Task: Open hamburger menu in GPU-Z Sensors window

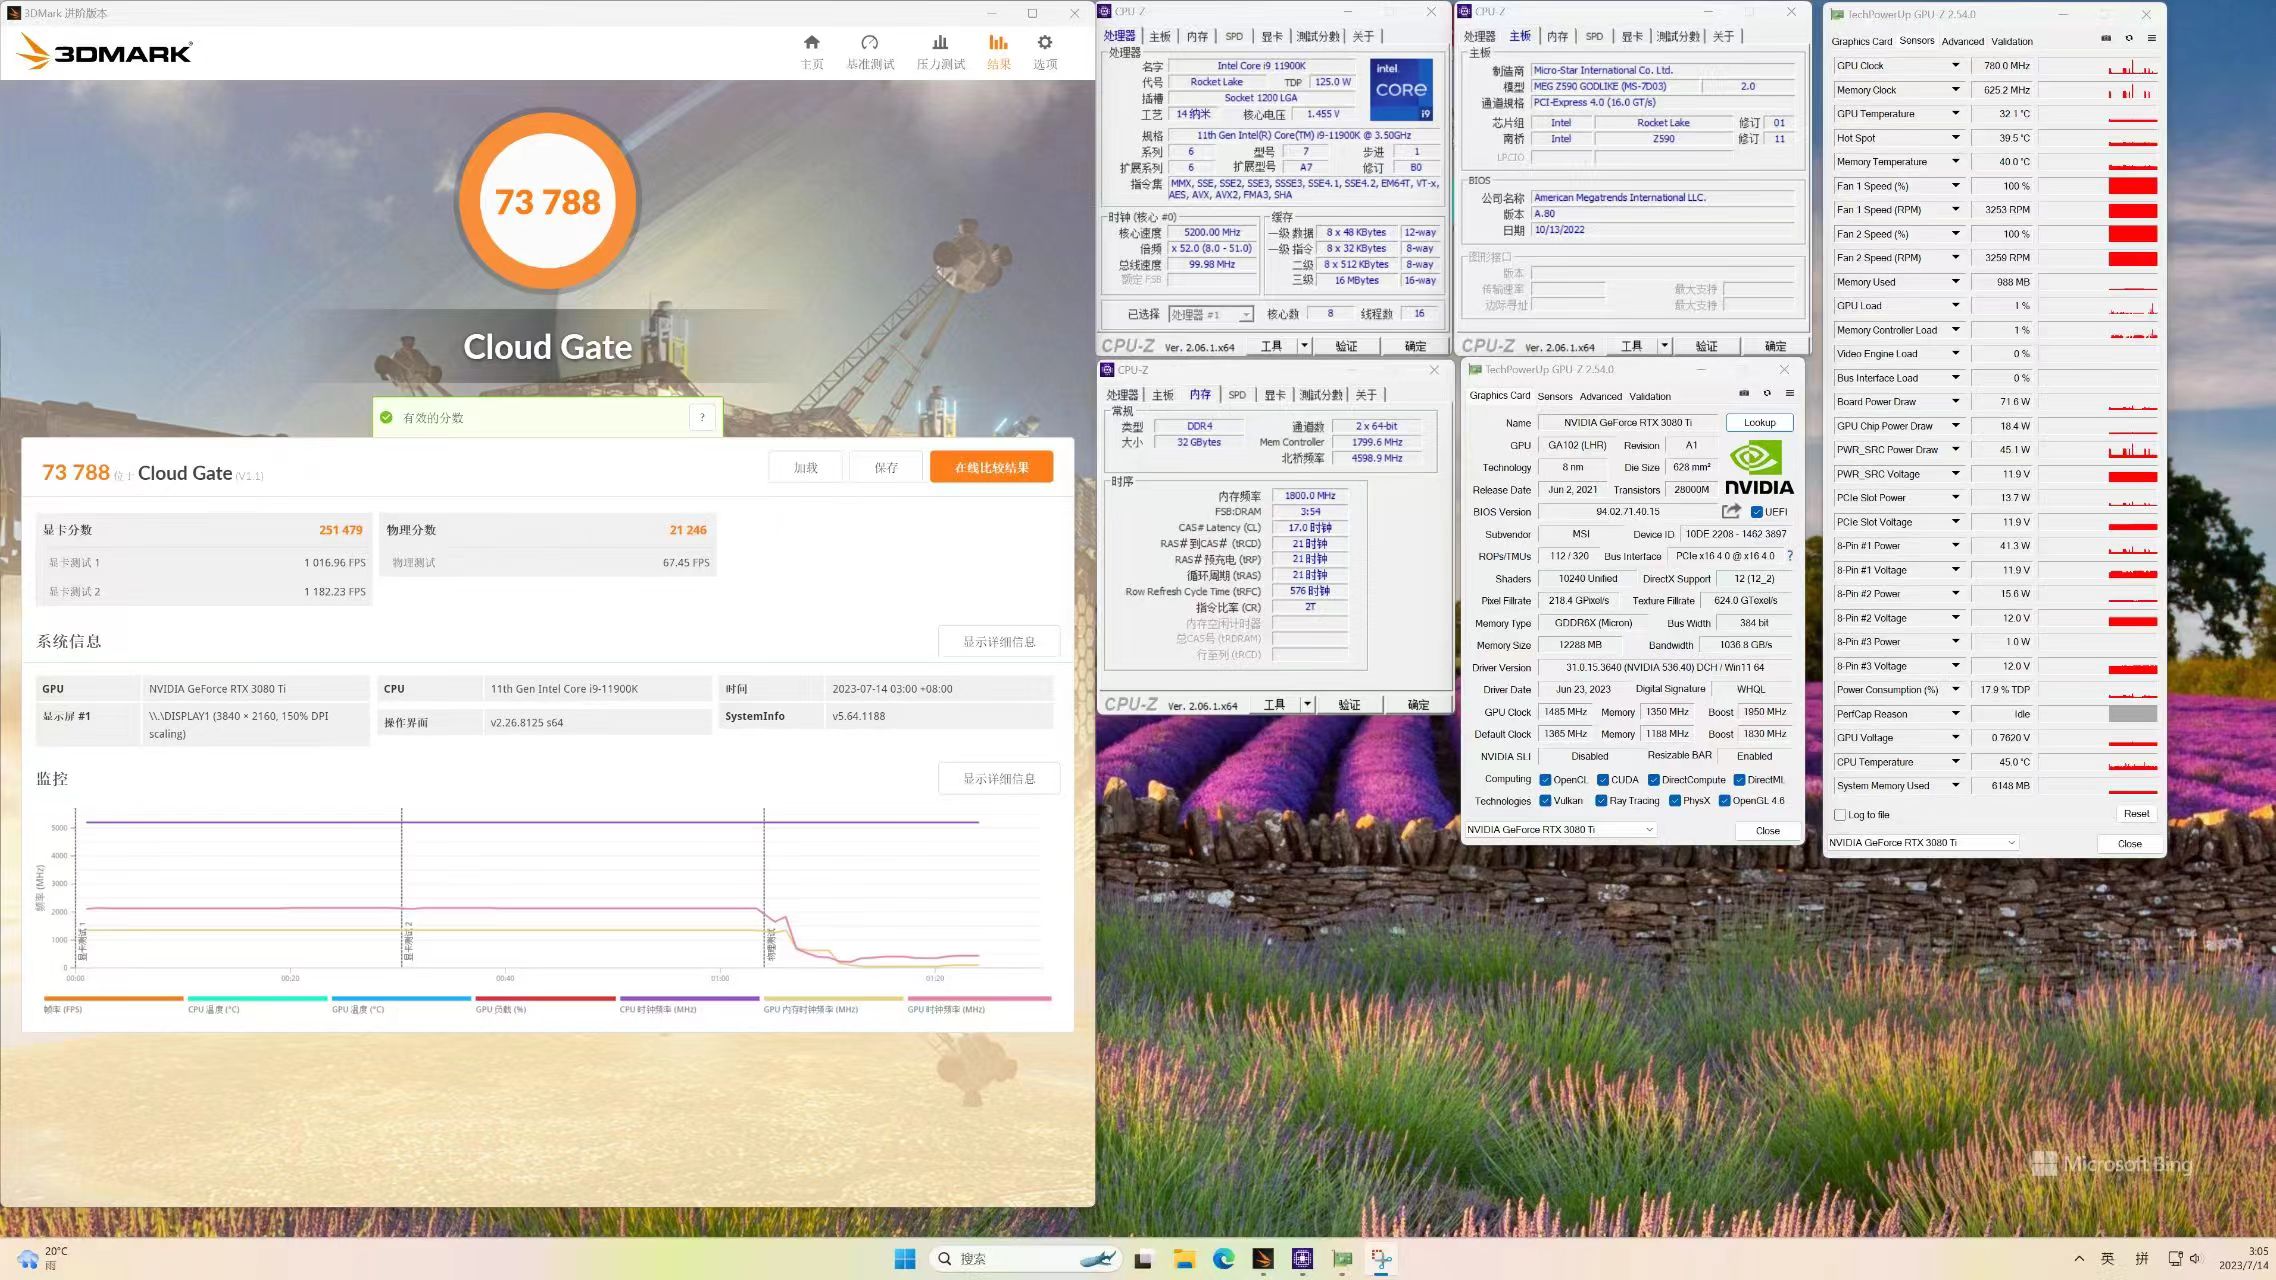Action: [x=2152, y=38]
